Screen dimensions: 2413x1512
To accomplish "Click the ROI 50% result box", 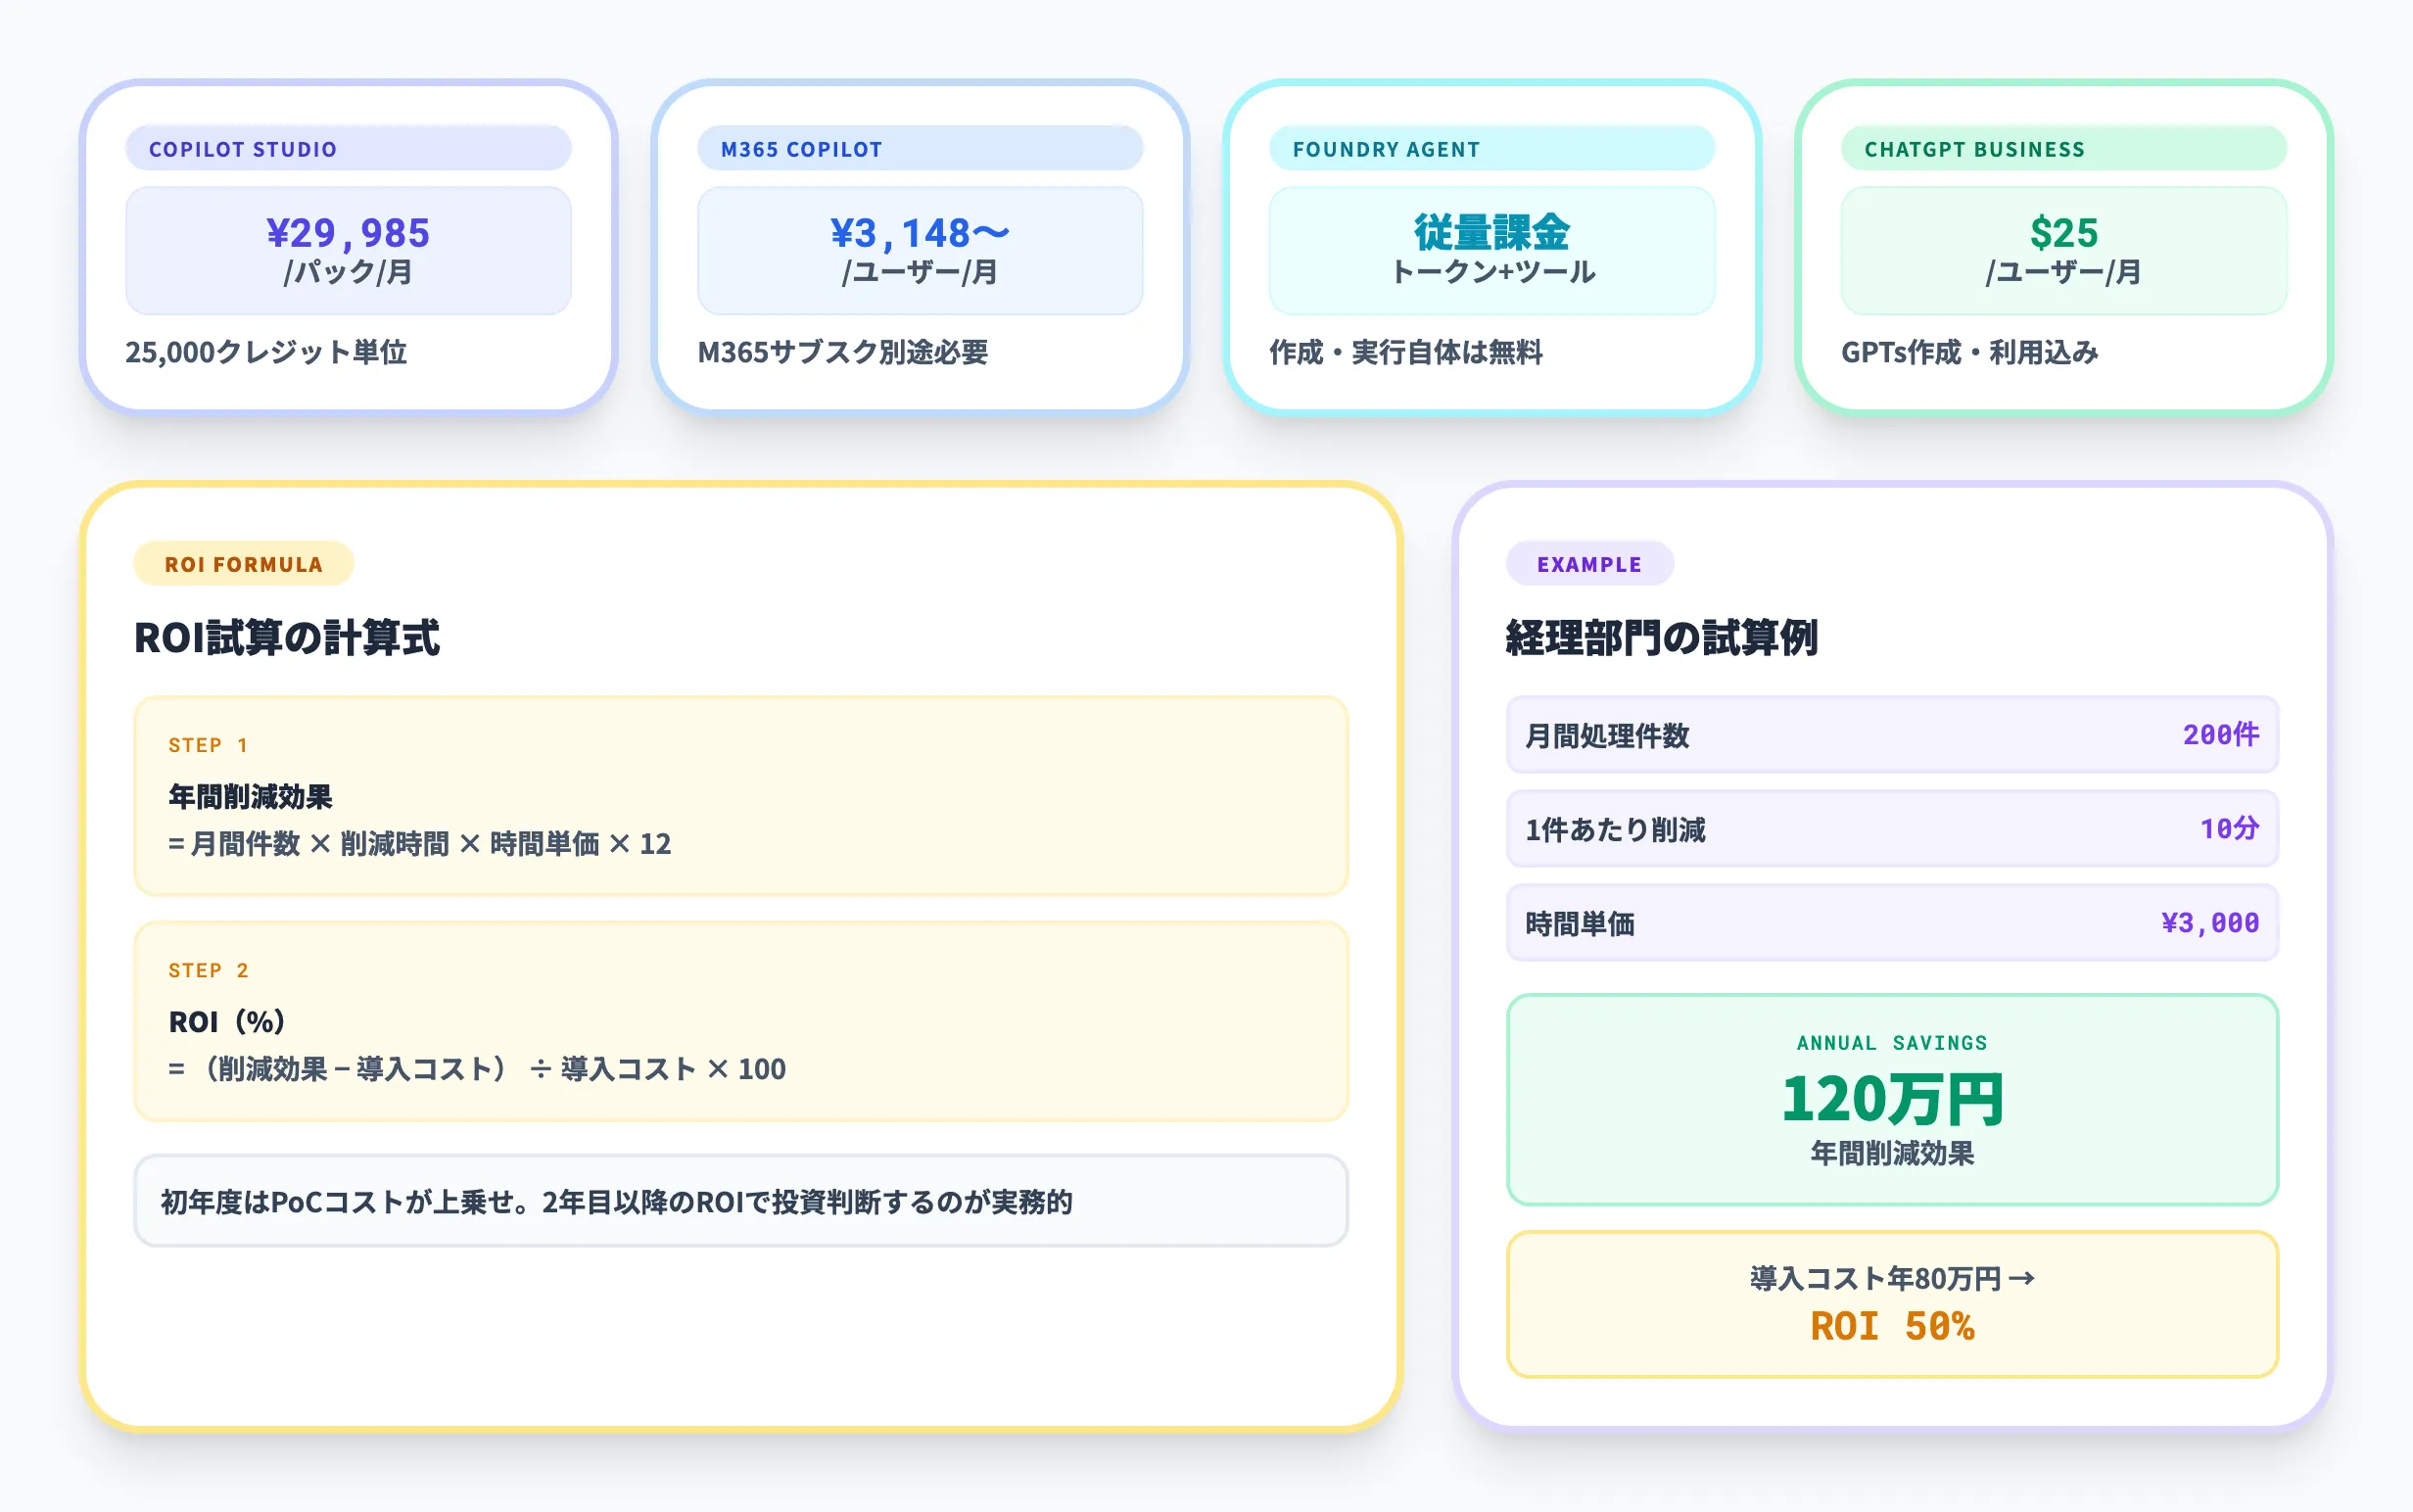I will click(1893, 1303).
